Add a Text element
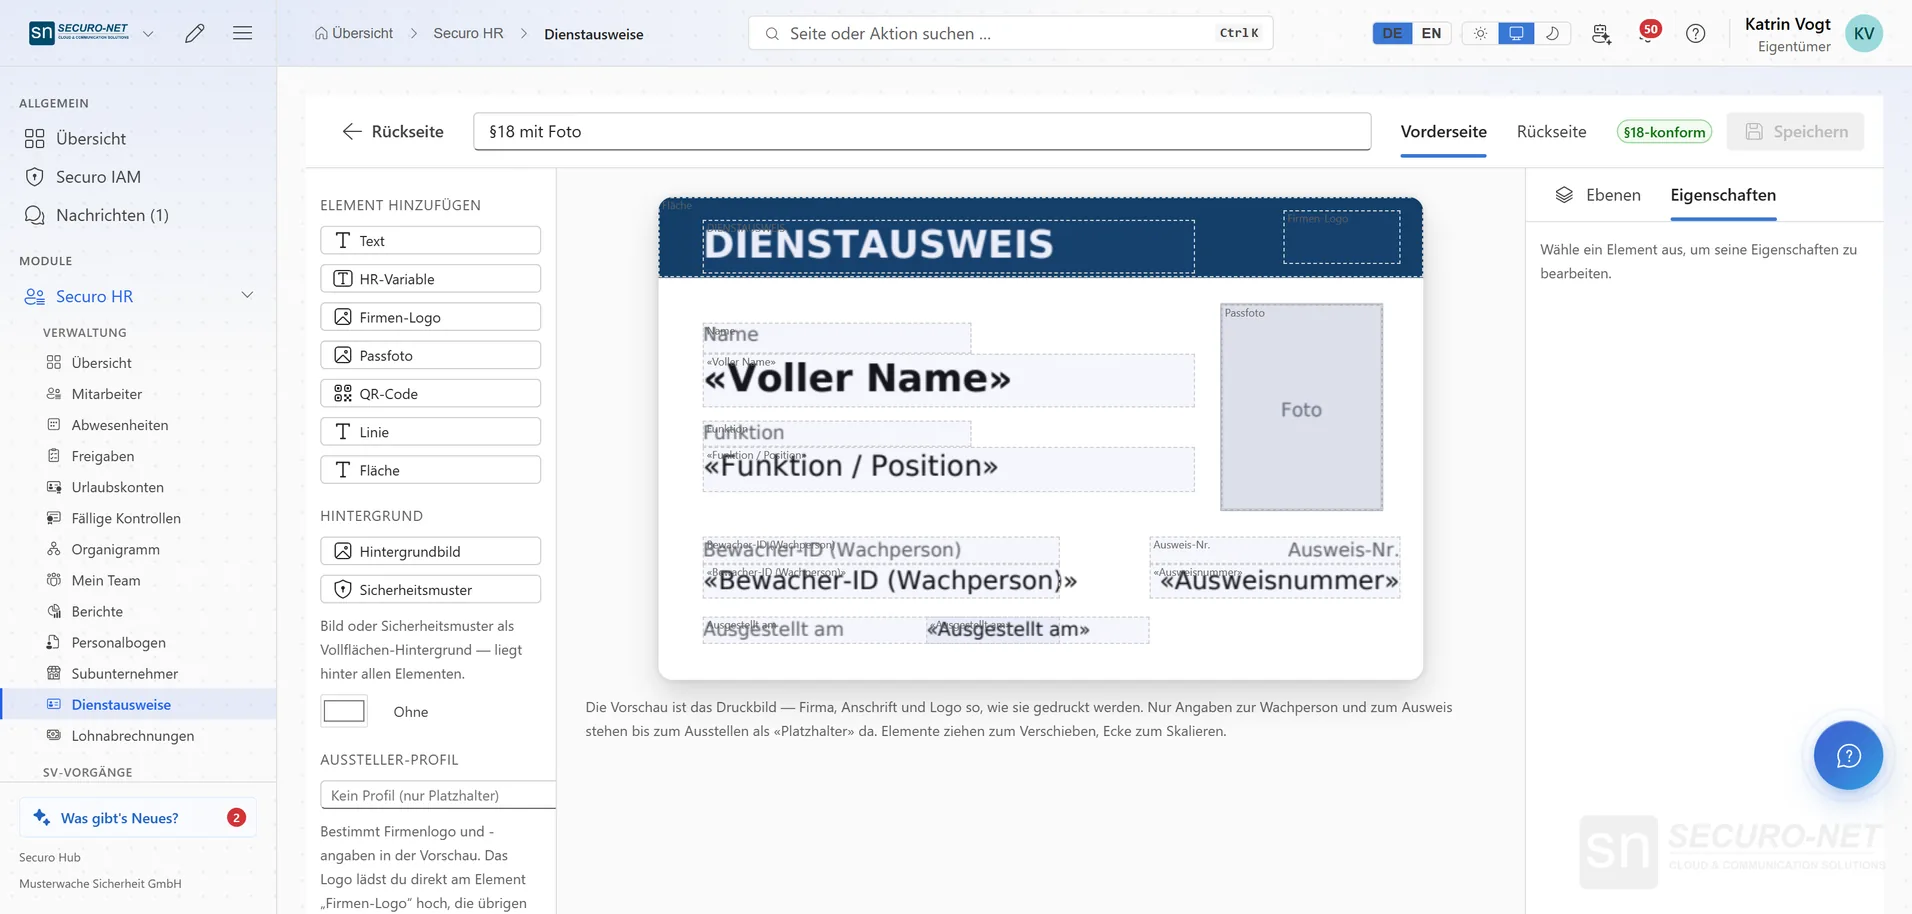 tap(430, 241)
